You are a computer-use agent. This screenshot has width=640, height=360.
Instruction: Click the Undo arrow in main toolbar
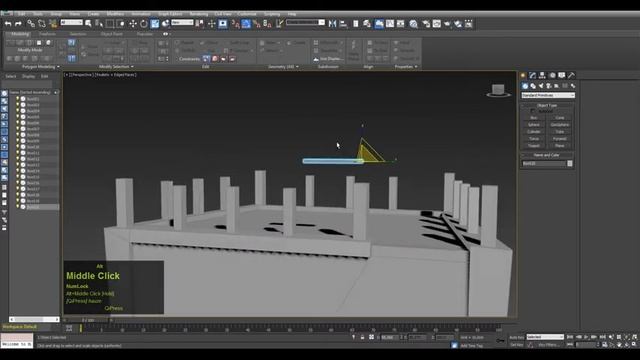[8, 24]
